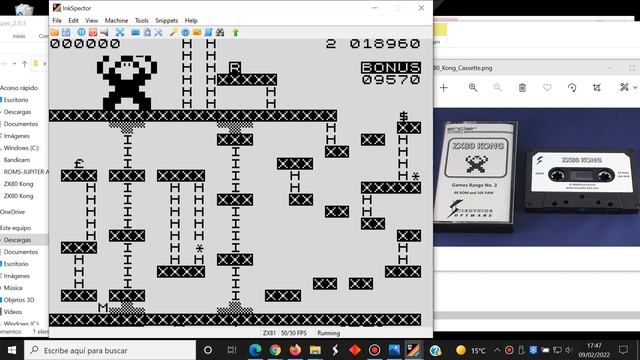The image size is (640, 360).
Task: Show hidden system tray icons chevron
Action: coord(497,350)
